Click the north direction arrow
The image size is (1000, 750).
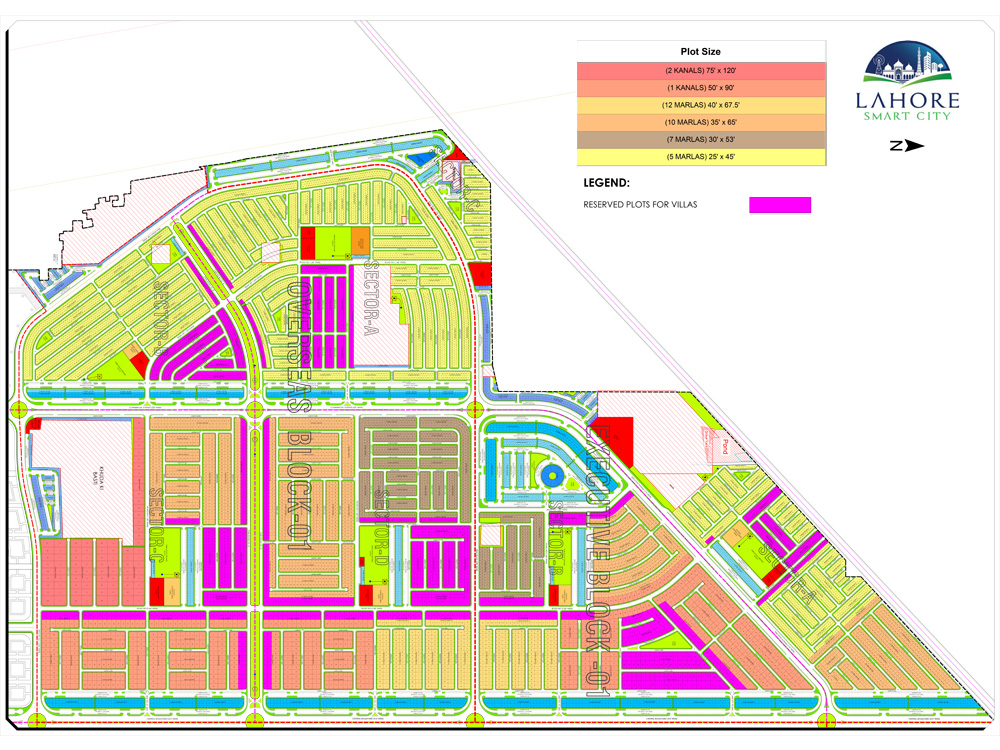click(x=907, y=146)
